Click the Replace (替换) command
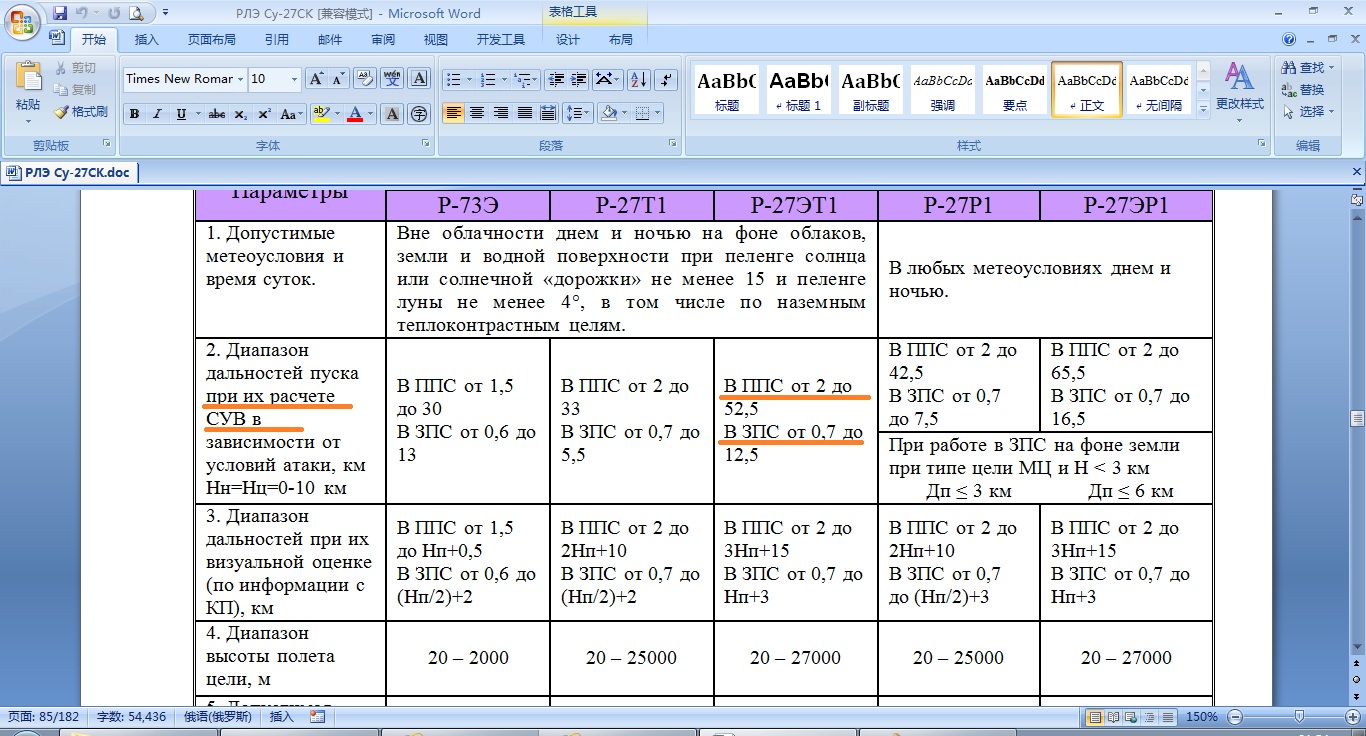The image size is (1366, 736). pos(1304,90)
